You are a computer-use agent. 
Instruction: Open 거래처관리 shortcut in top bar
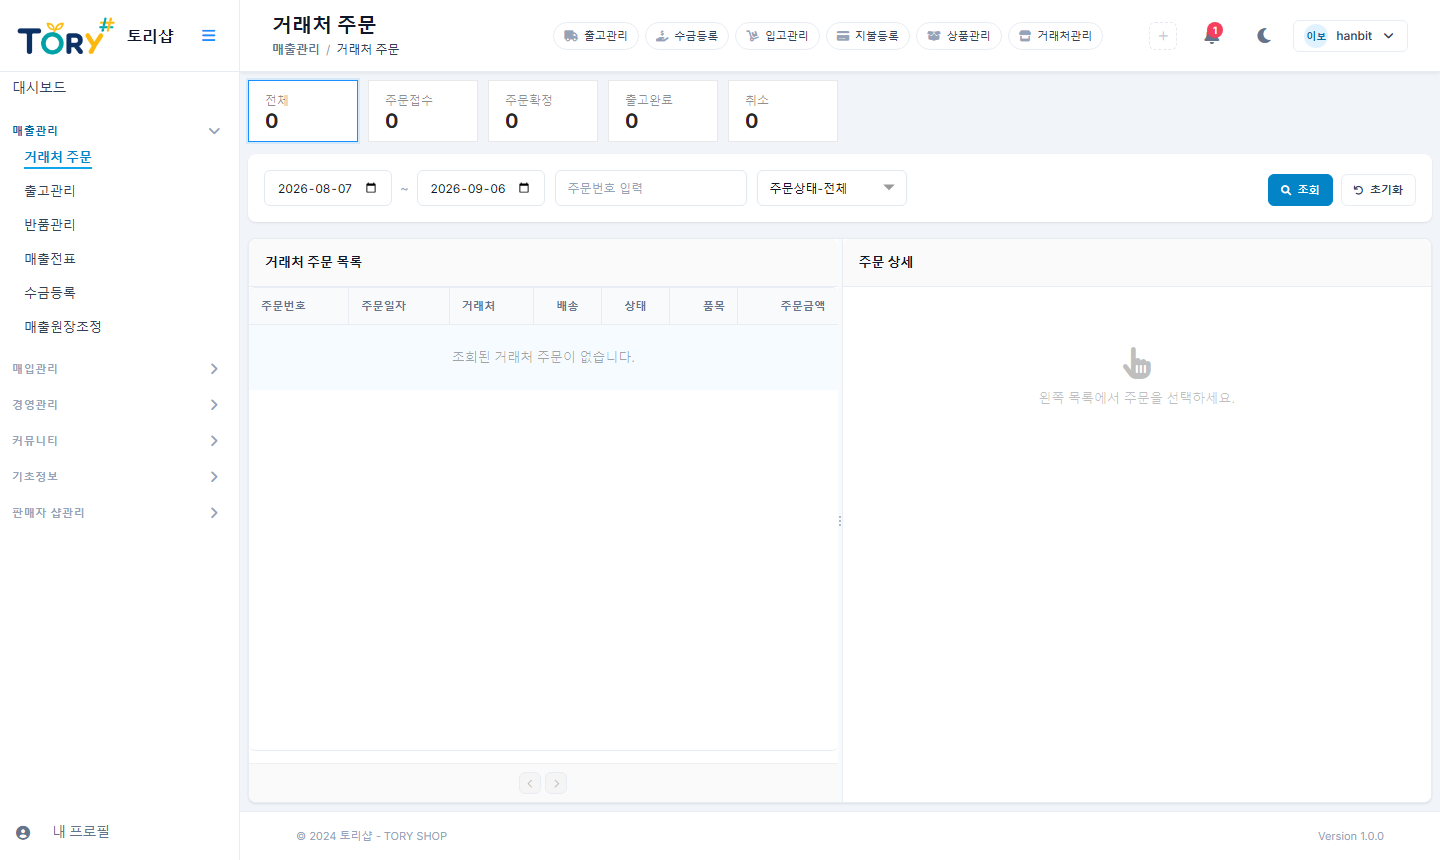pos(1055,35)
